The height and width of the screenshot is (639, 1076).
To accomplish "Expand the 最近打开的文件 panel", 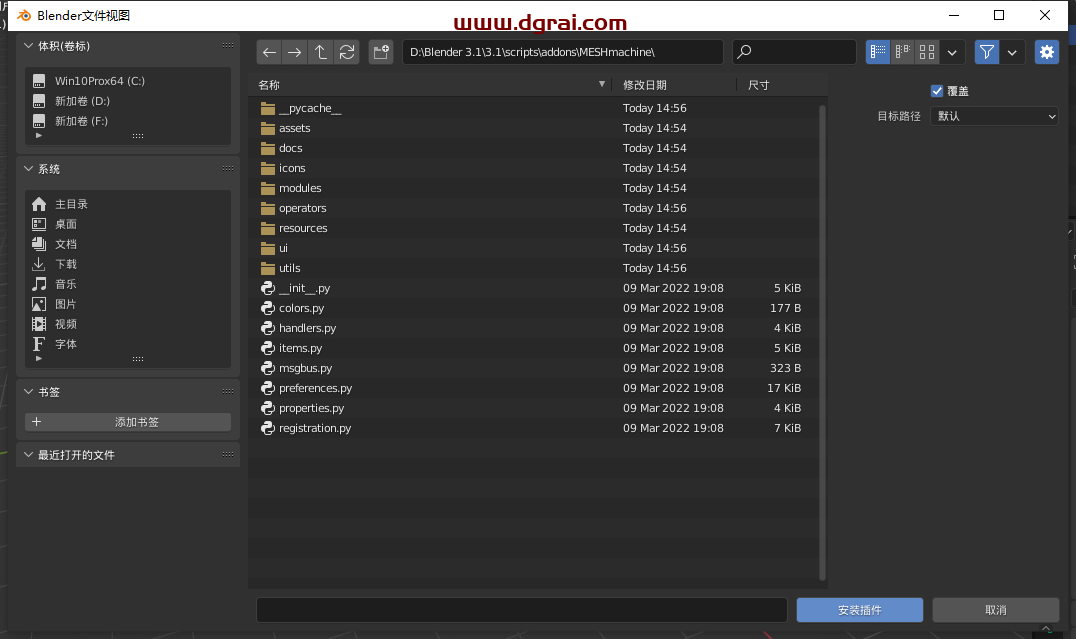I will [x=28, y=455].
